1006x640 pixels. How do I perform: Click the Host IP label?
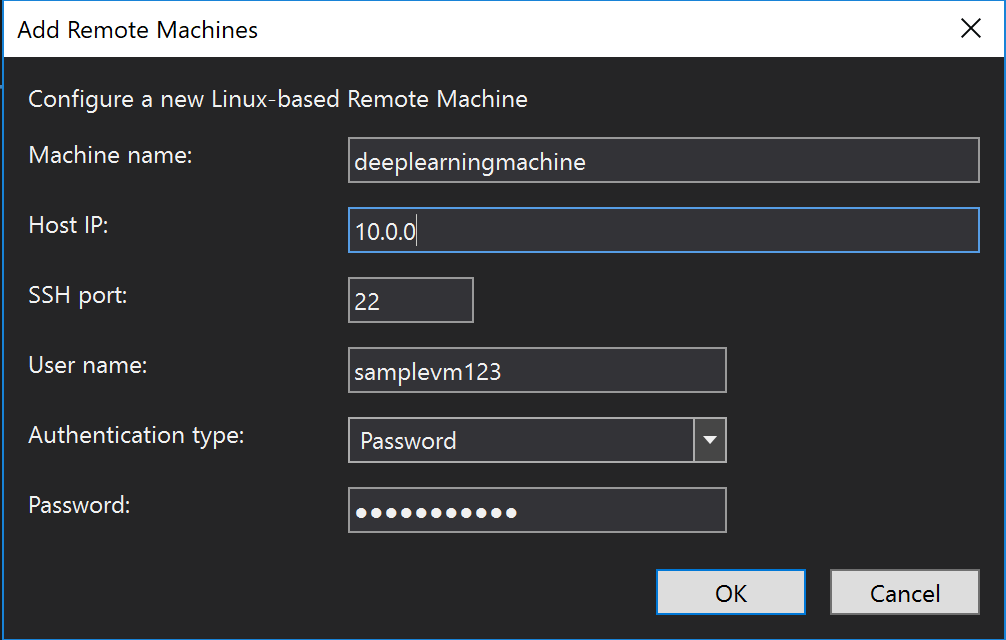point(67,226)
